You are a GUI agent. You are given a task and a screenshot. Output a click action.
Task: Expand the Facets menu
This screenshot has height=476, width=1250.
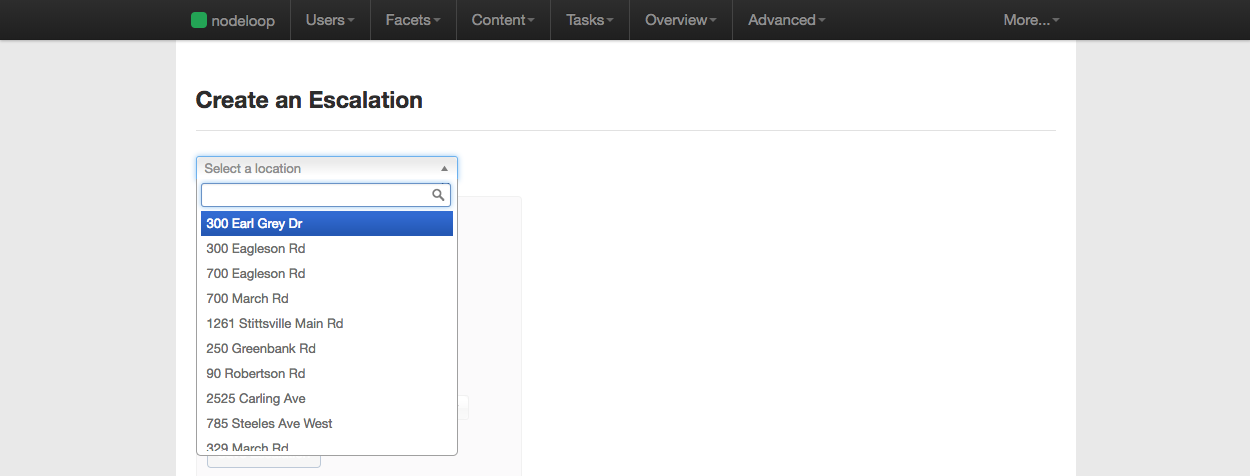point(413,20)
